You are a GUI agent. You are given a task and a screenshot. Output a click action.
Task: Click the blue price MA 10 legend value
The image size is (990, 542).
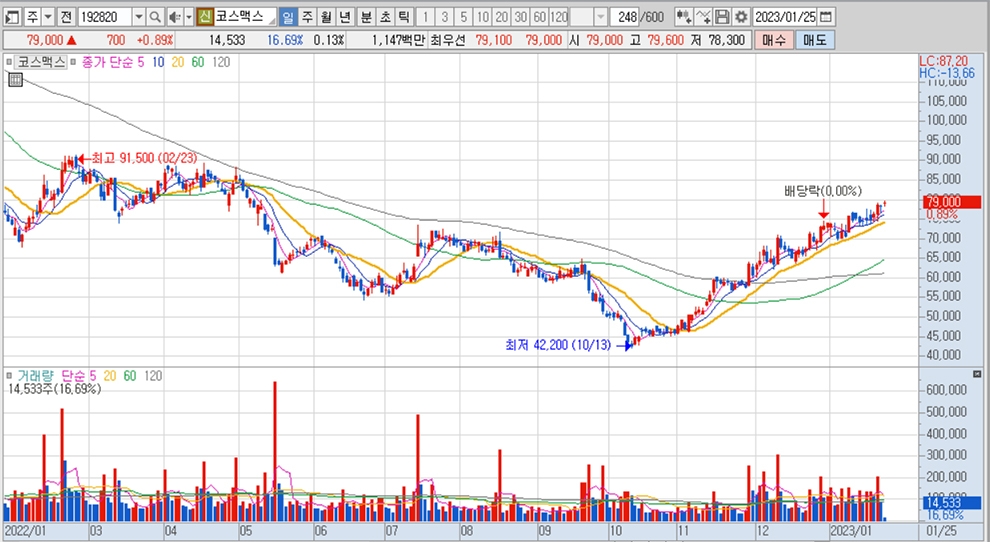coord(158,62)
